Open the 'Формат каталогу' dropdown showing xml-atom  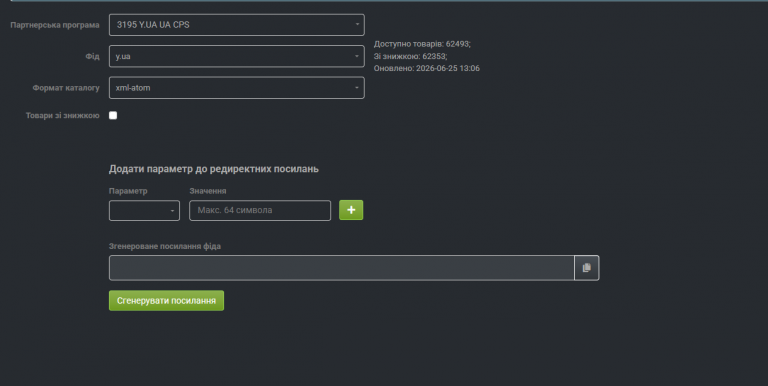tap(237, 88)
